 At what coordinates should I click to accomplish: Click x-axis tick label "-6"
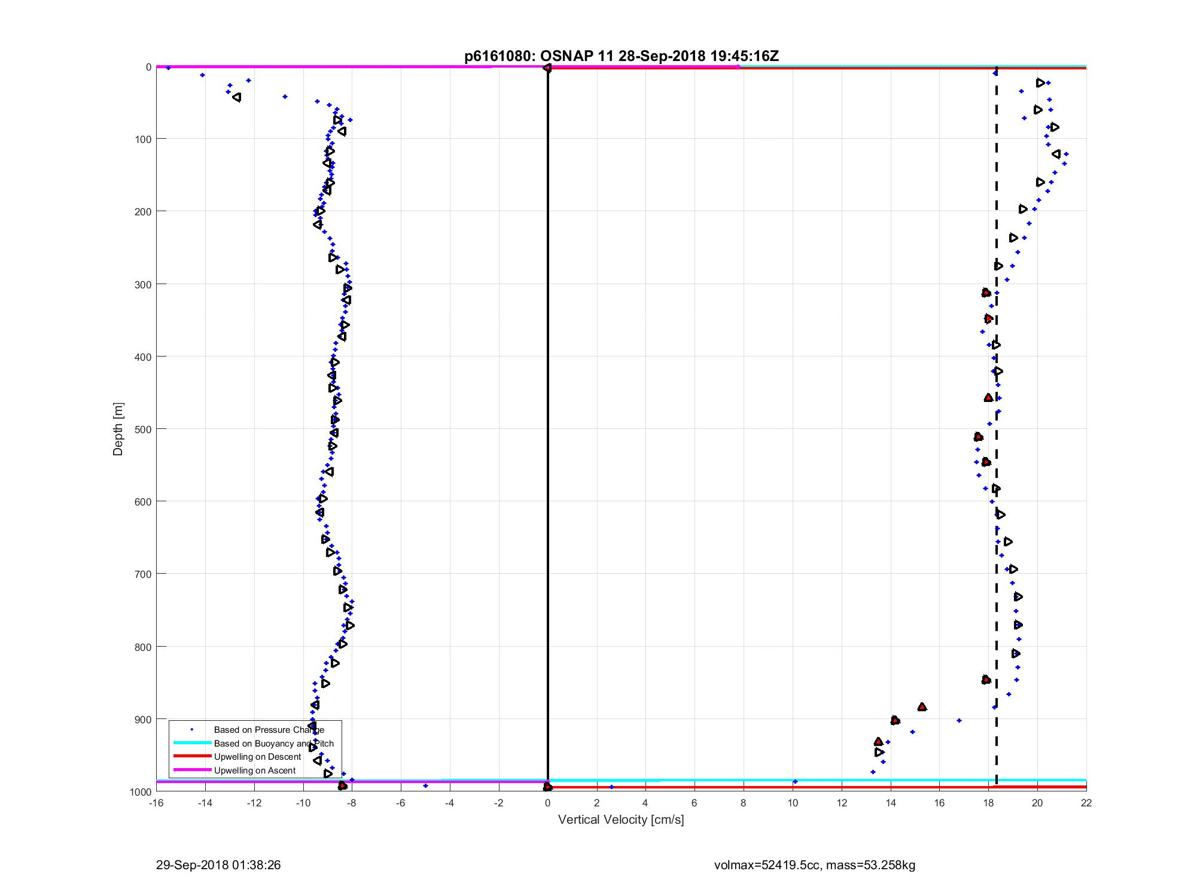click(x=401, y=803)
